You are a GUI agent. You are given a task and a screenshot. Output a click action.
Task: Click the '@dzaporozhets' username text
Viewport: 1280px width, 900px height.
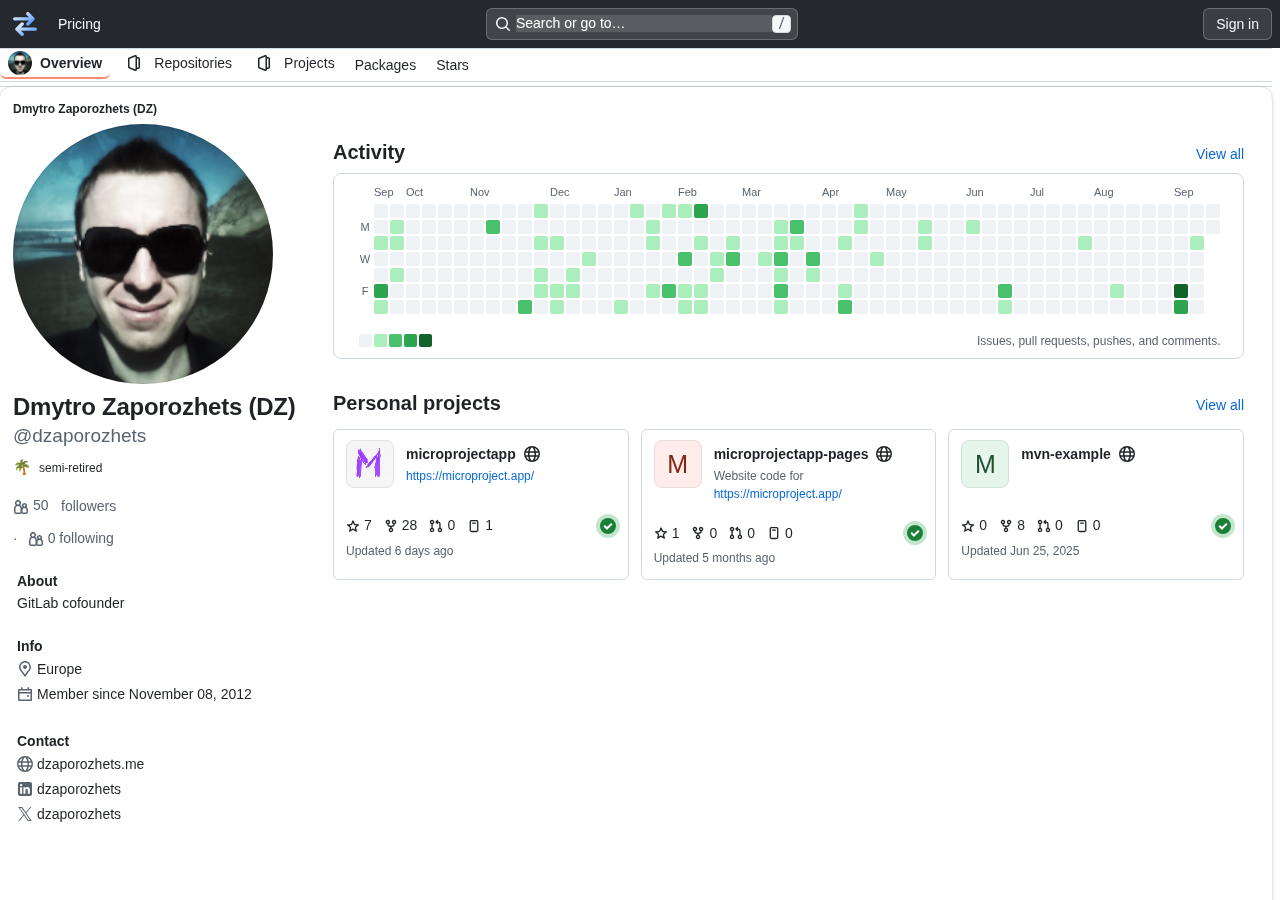pyautogui.click(x=80, y=436)
